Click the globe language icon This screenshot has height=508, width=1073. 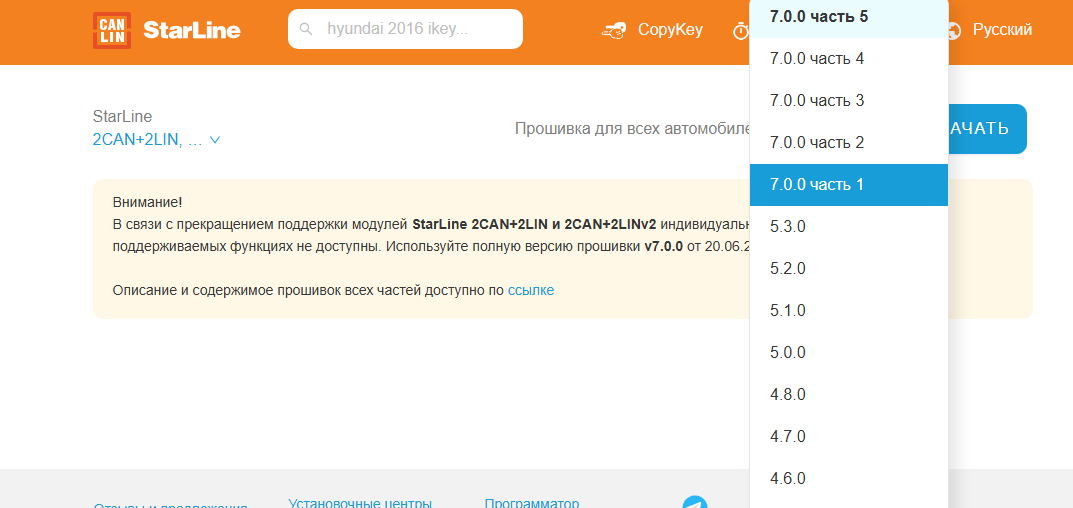[x=954, y=30]
